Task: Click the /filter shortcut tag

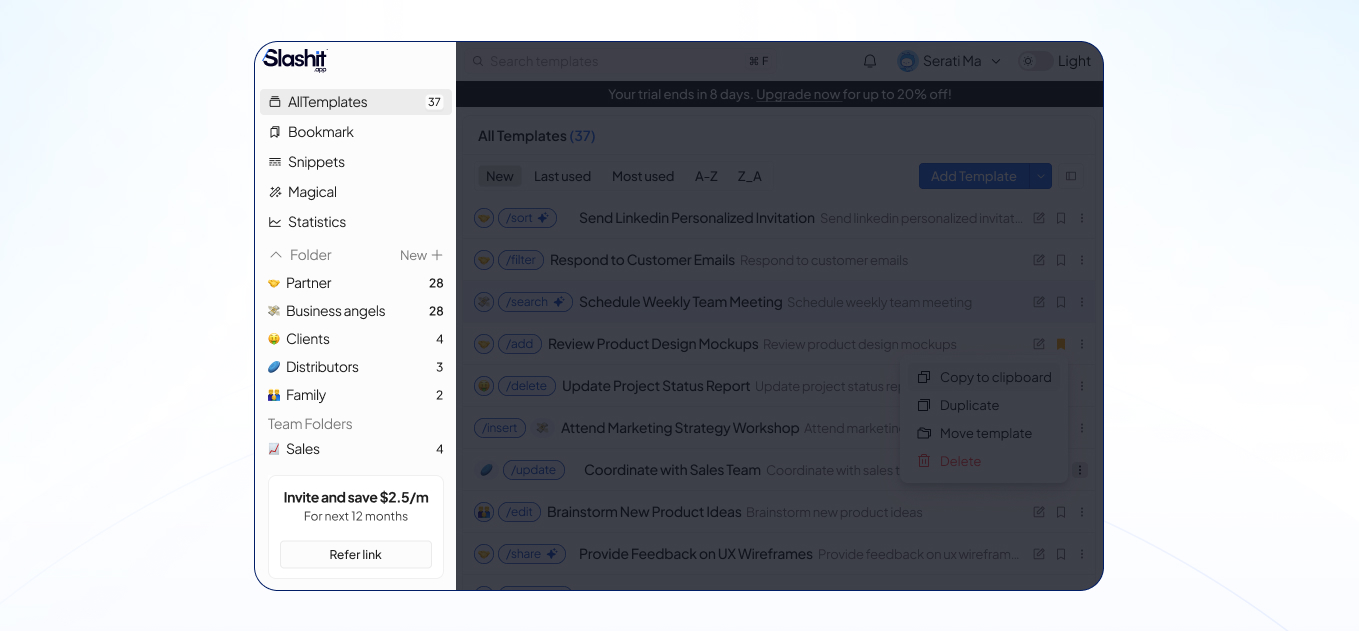Action: point(521,260)
